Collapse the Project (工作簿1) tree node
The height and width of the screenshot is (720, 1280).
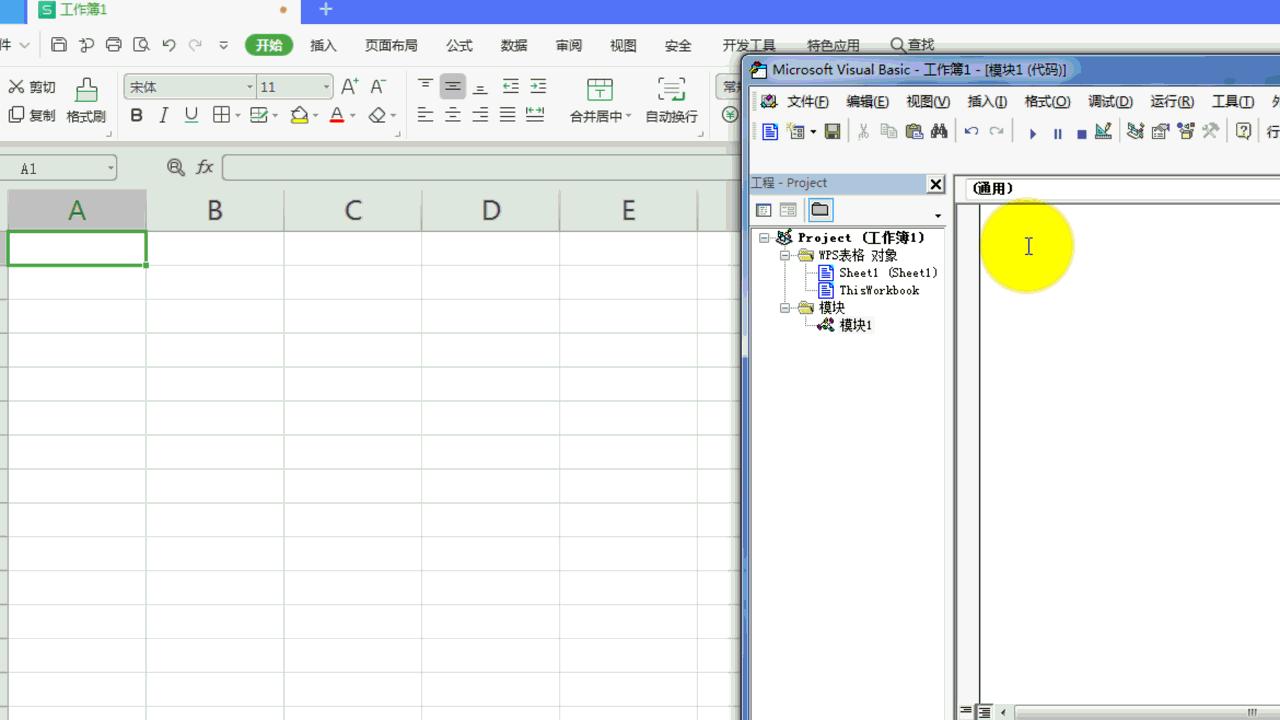pos(765,238)
